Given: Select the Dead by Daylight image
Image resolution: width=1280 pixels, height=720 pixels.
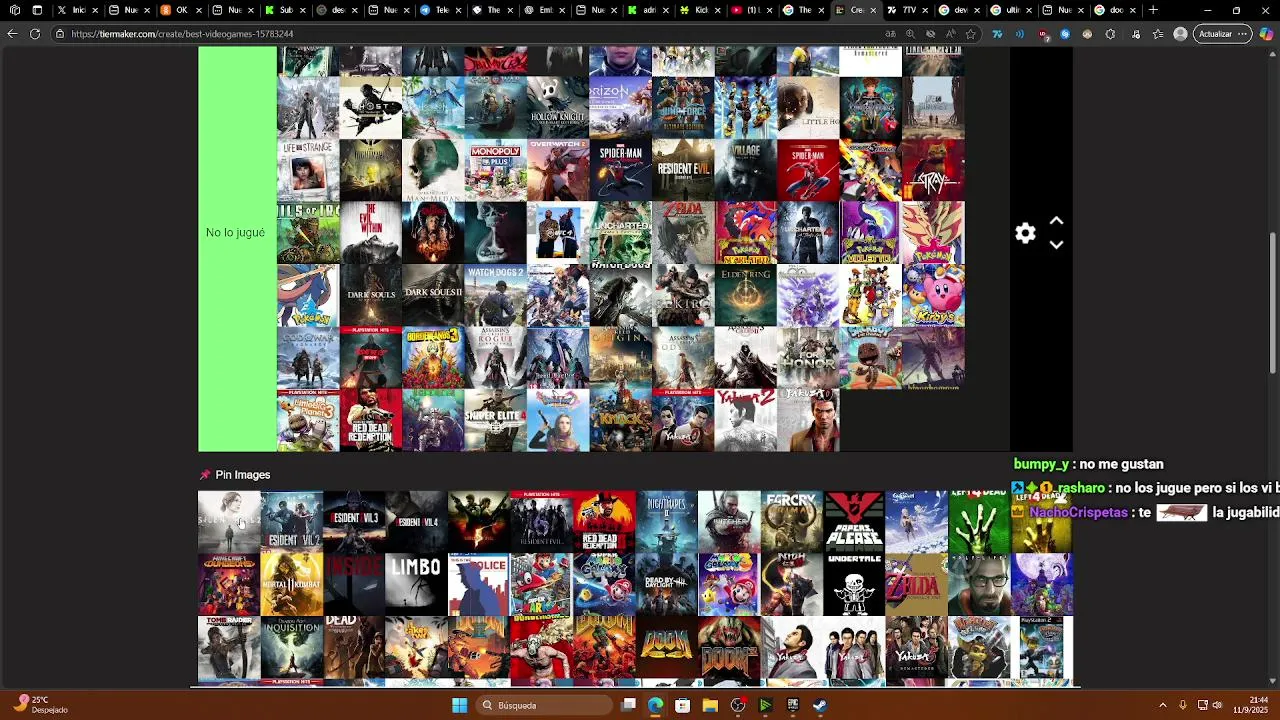Looking at the screenshot, I should coord(666,584).
